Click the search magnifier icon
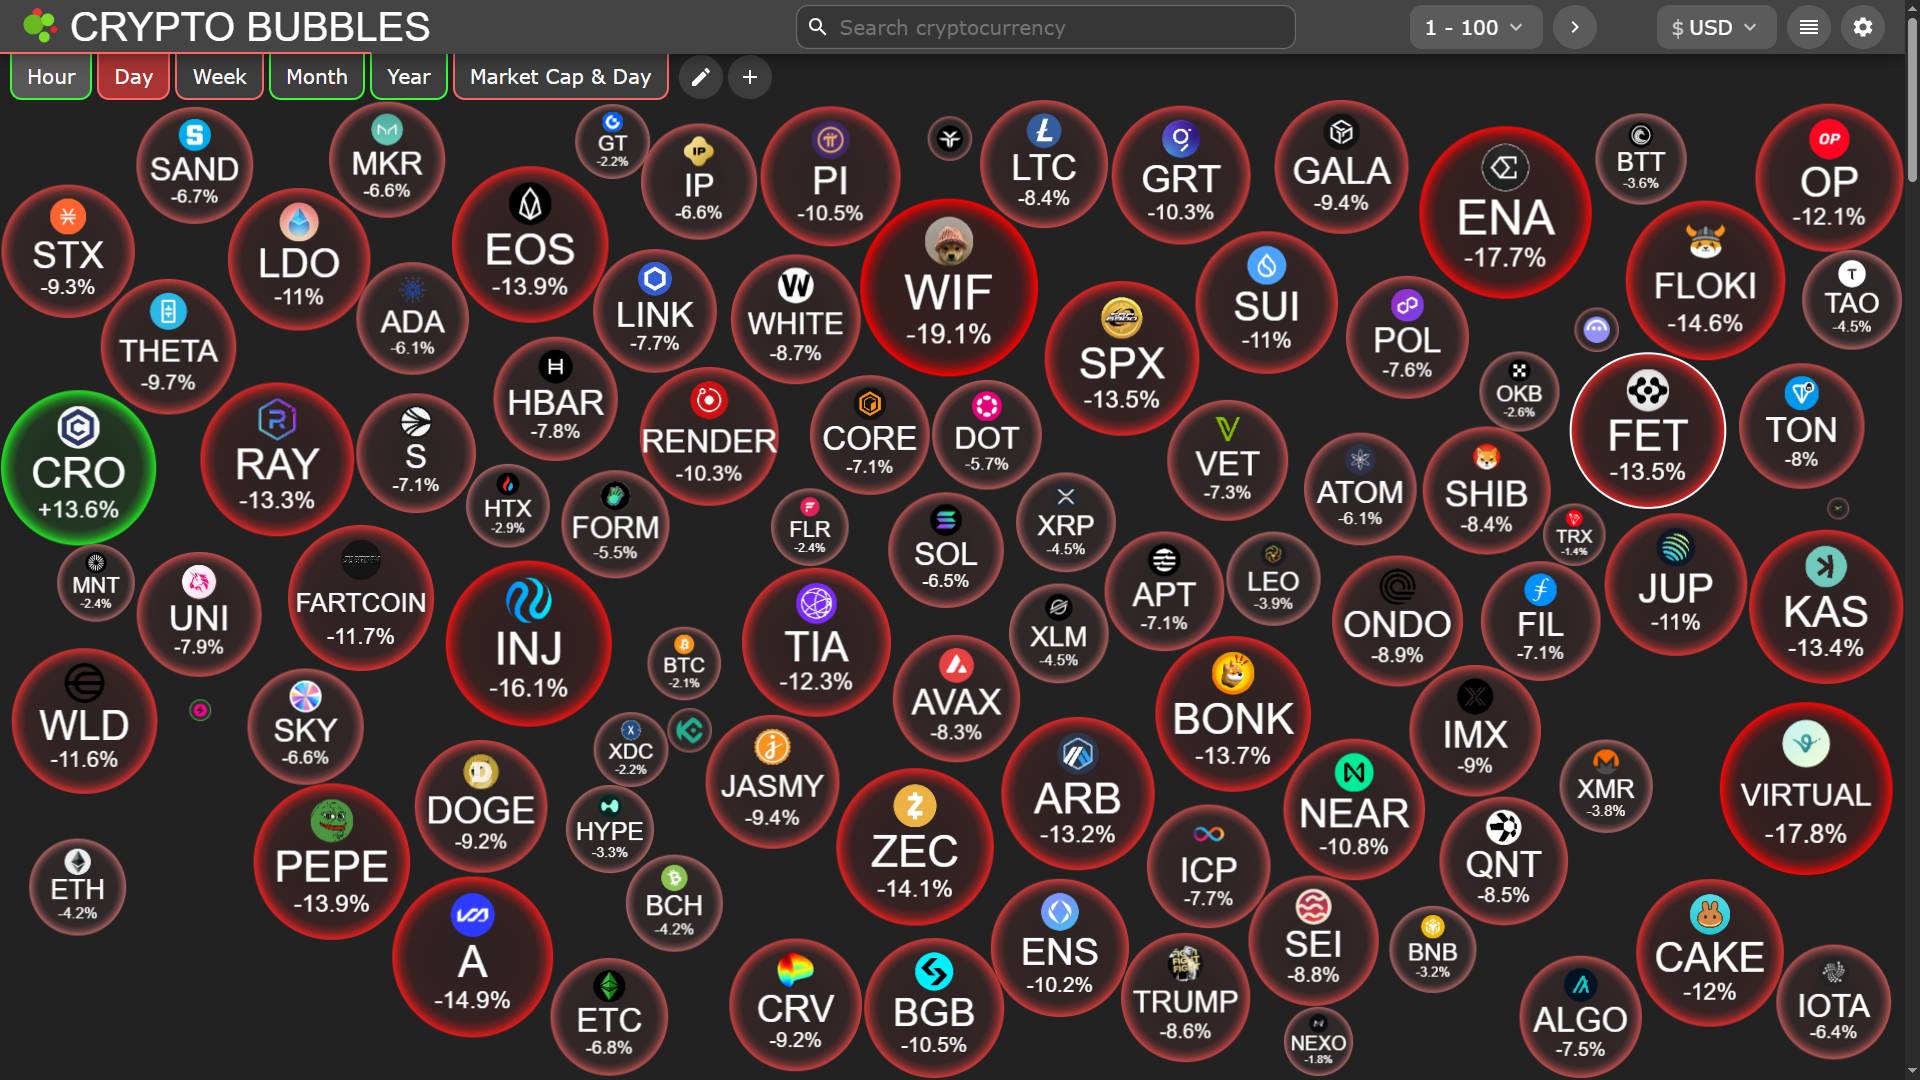This screenshot has height=1080, width=1920. pos(818,27)
